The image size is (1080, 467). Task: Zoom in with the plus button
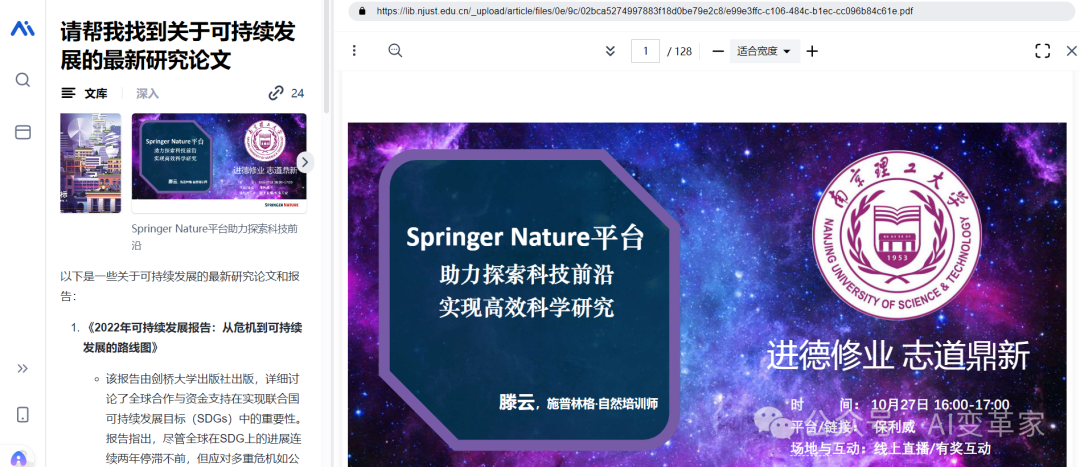point(812,51)
